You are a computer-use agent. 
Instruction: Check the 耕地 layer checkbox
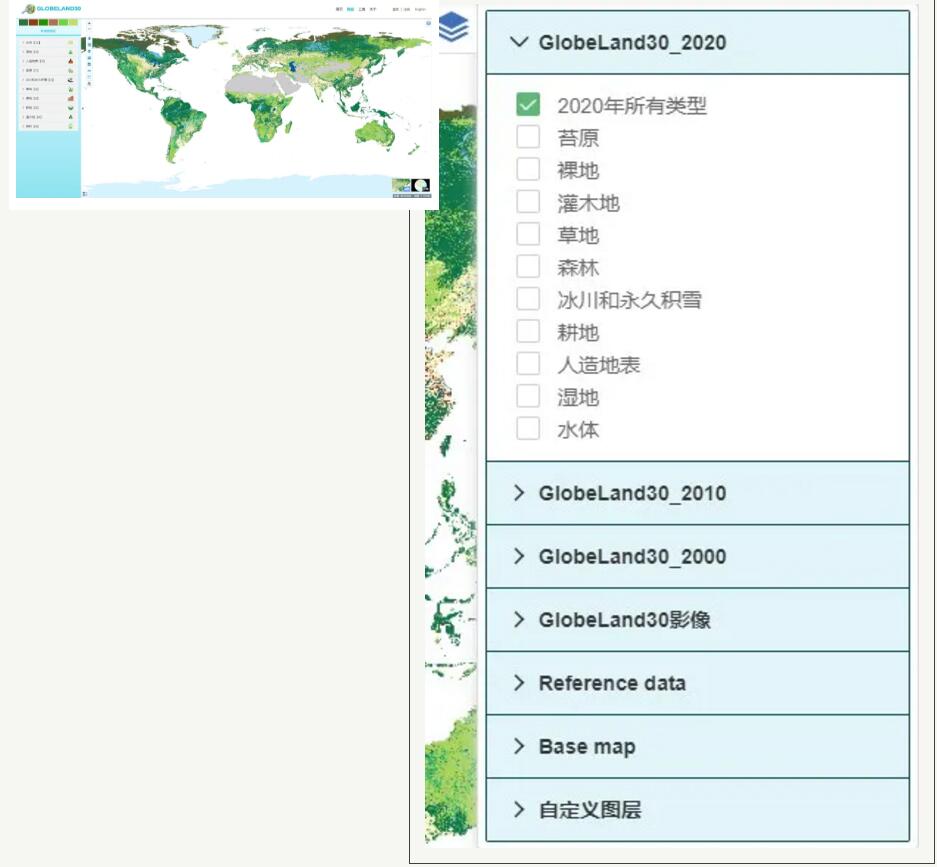point(528,331)
